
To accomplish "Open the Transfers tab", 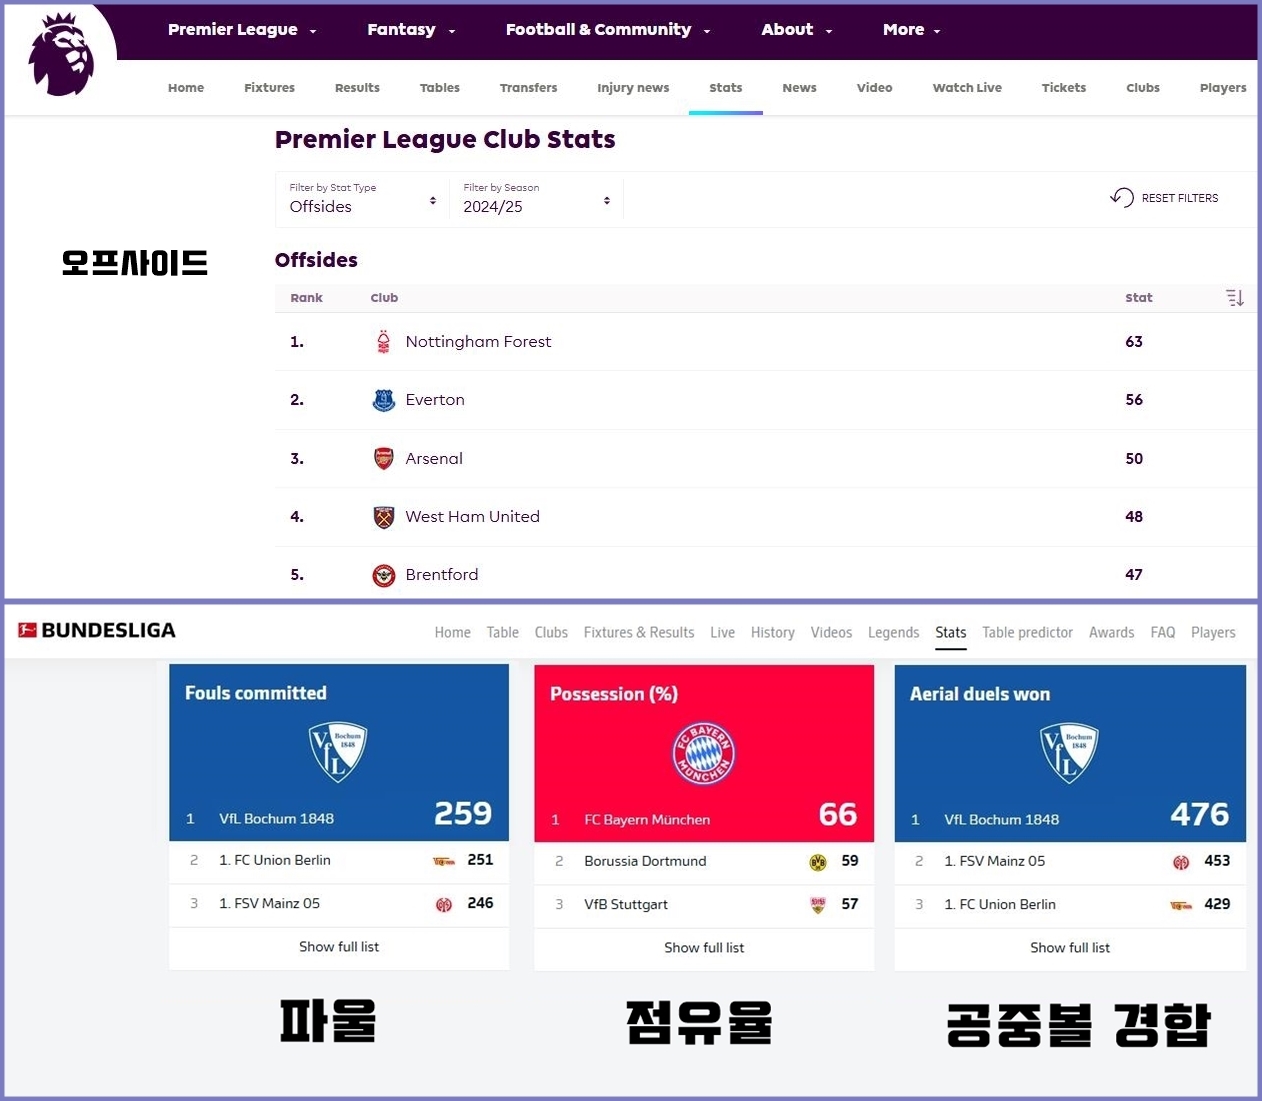I will click(x=528, y=88).
